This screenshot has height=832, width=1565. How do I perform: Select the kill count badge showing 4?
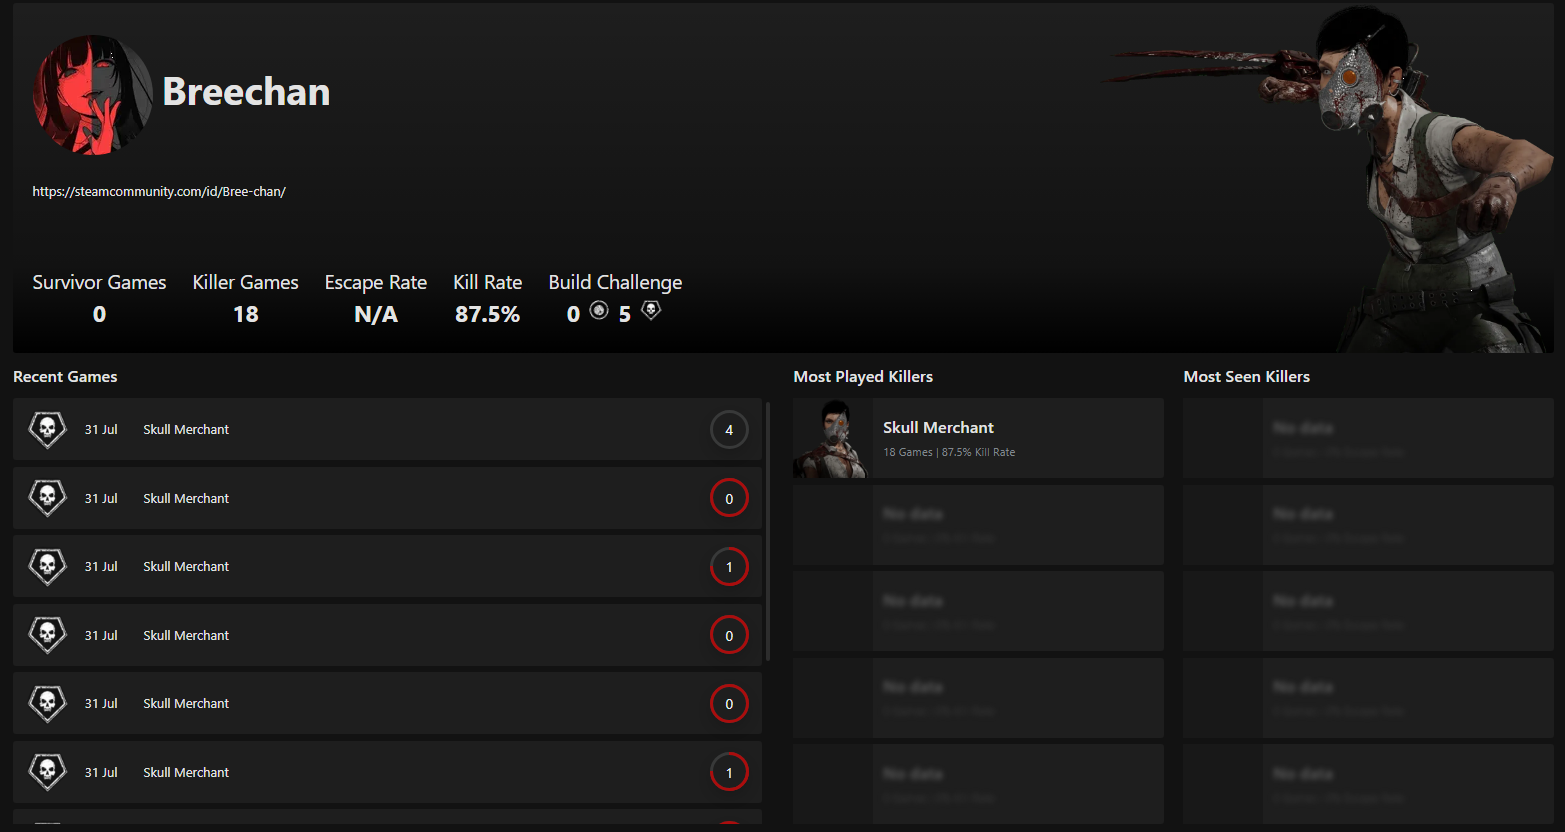tap(729, 430)
